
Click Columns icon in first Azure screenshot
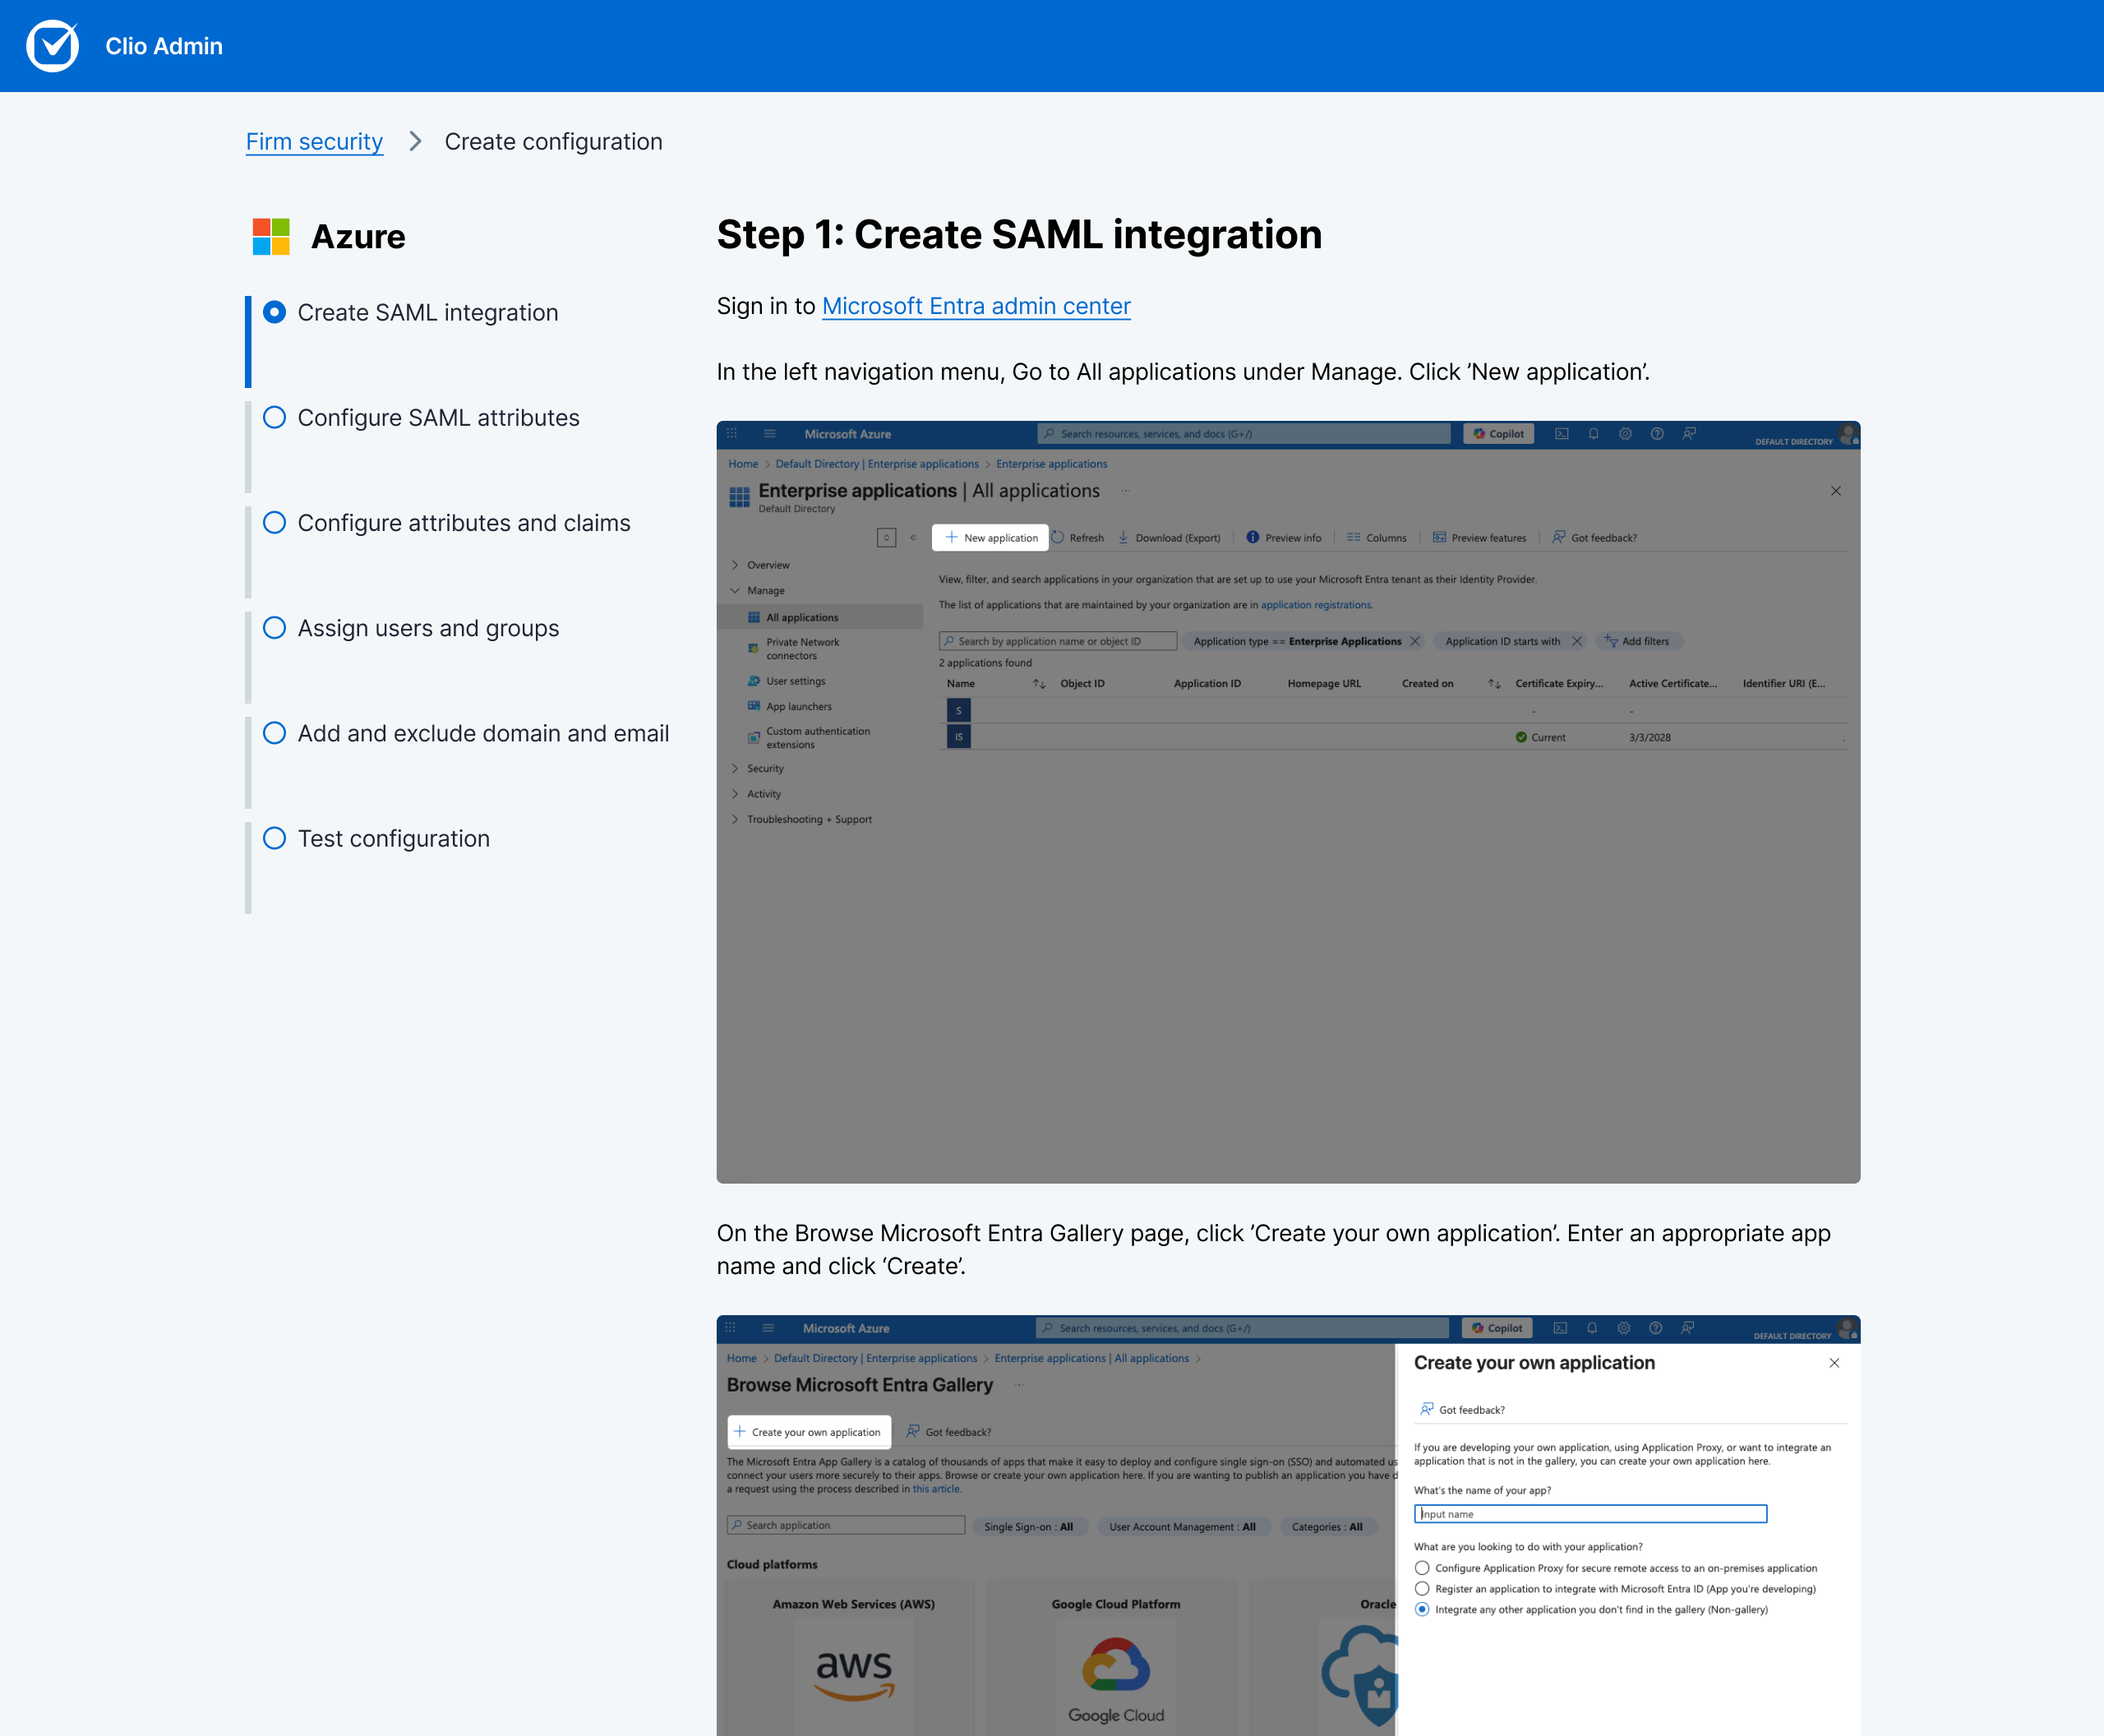pyautogui.click(x=1353, y=537)
